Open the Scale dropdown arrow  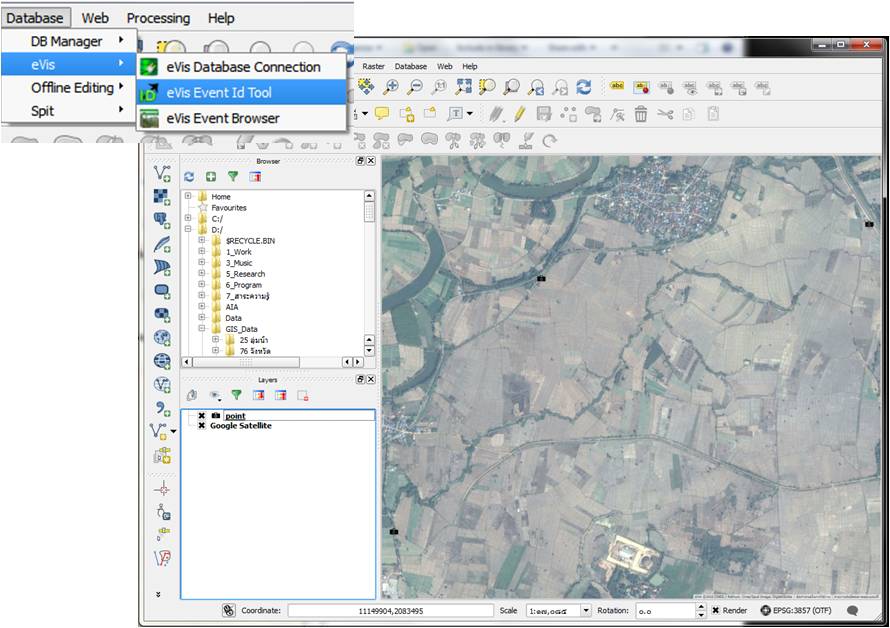point(586,610)
